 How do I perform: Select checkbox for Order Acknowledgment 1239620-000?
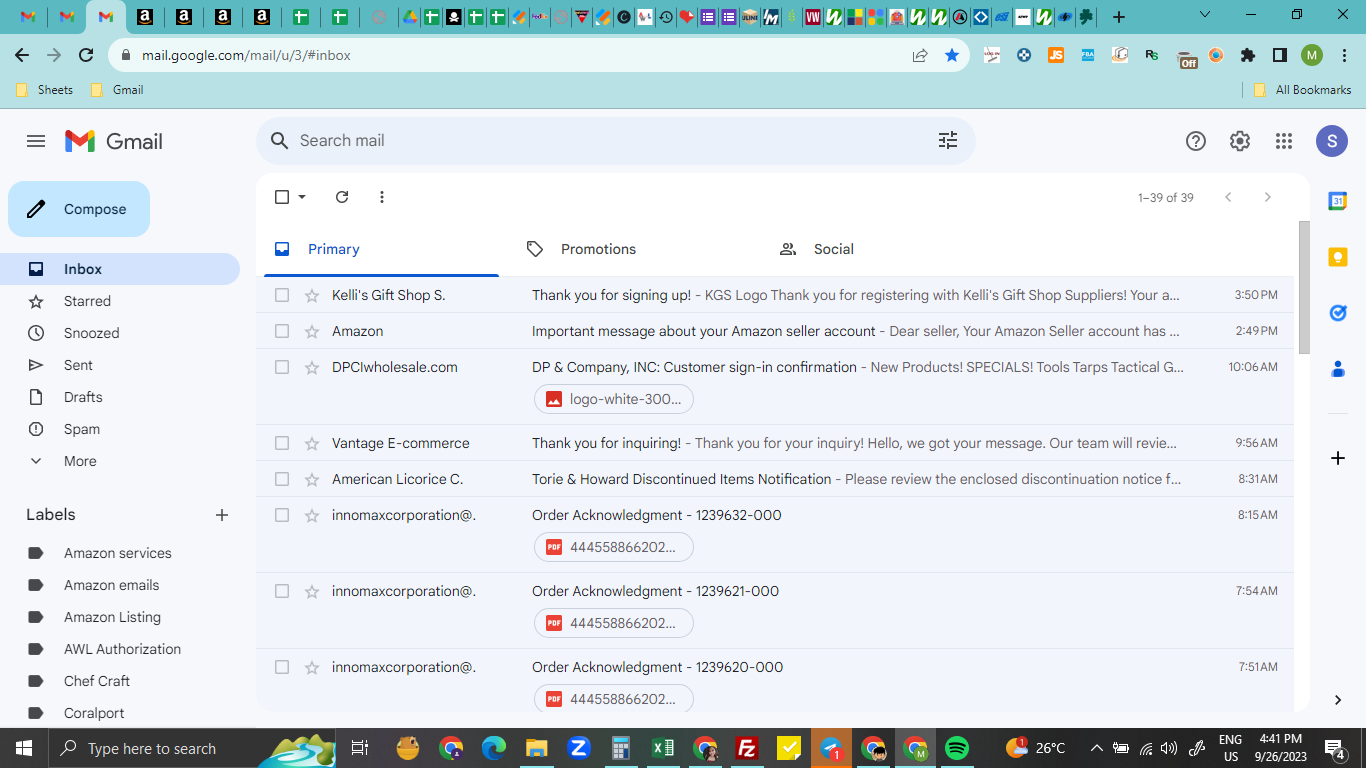tap(282, 667)
